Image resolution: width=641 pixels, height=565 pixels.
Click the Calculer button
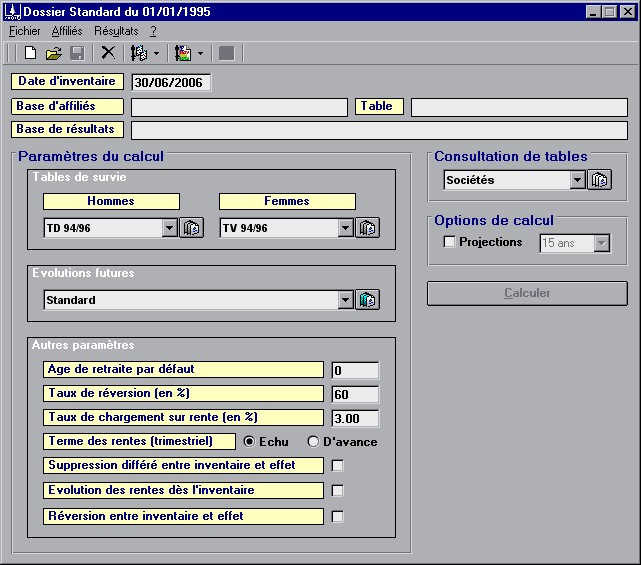(x=527, y=293)
